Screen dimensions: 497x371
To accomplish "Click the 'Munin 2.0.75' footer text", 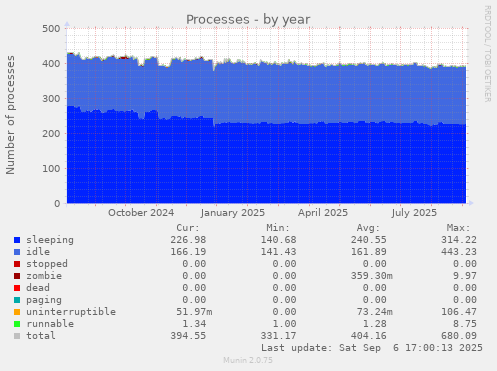I will click(248, 360).
